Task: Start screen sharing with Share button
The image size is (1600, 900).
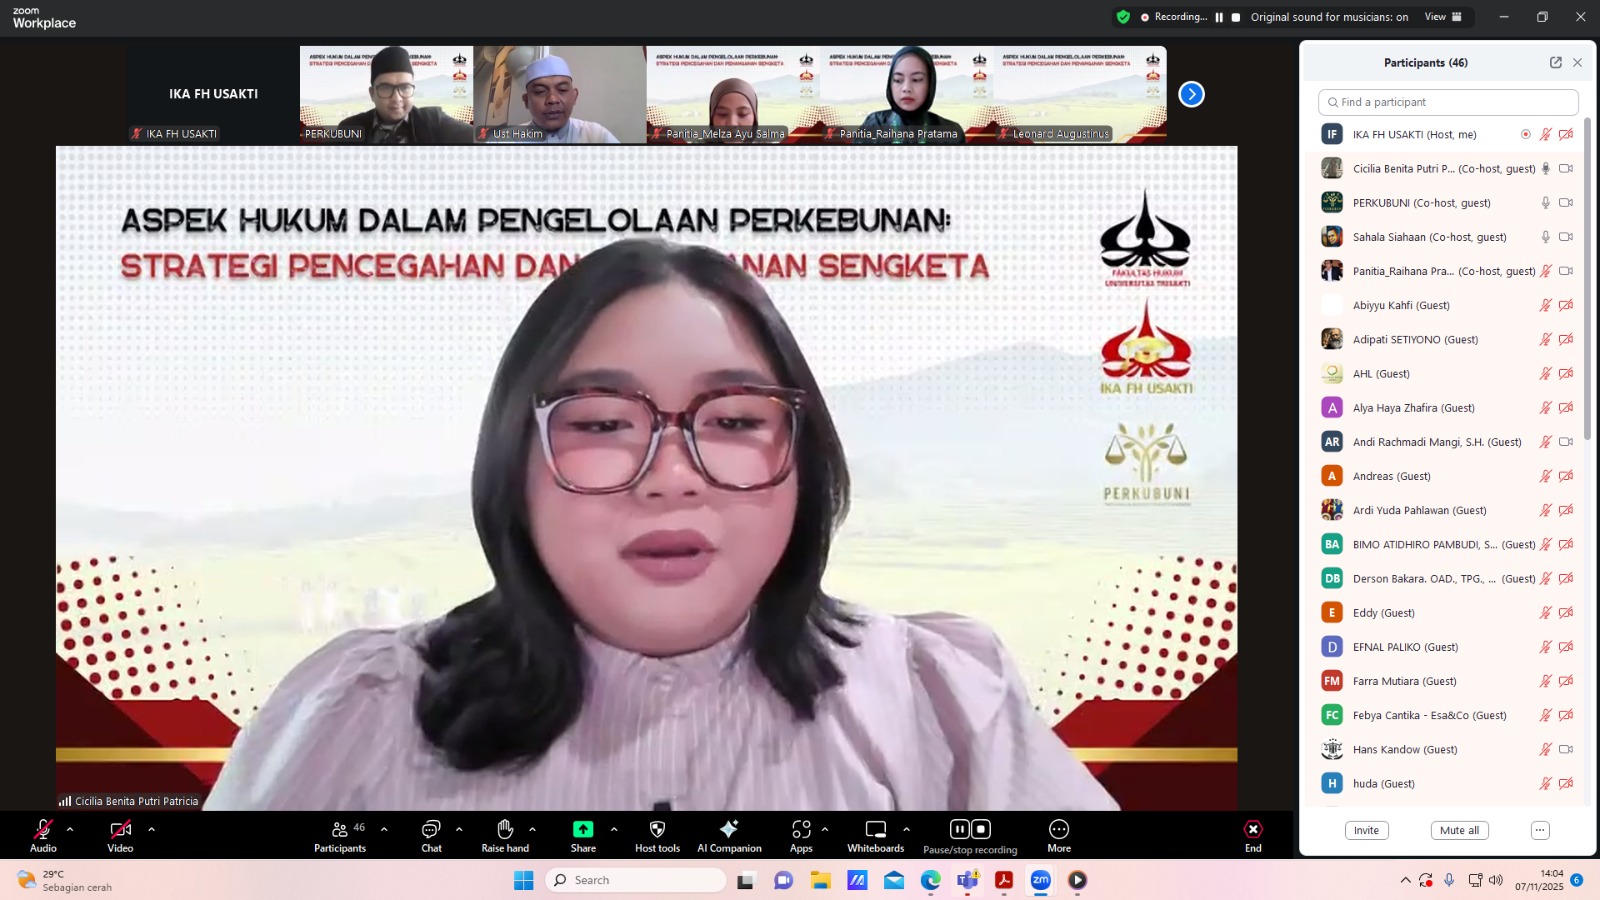Action: (583, 830)
